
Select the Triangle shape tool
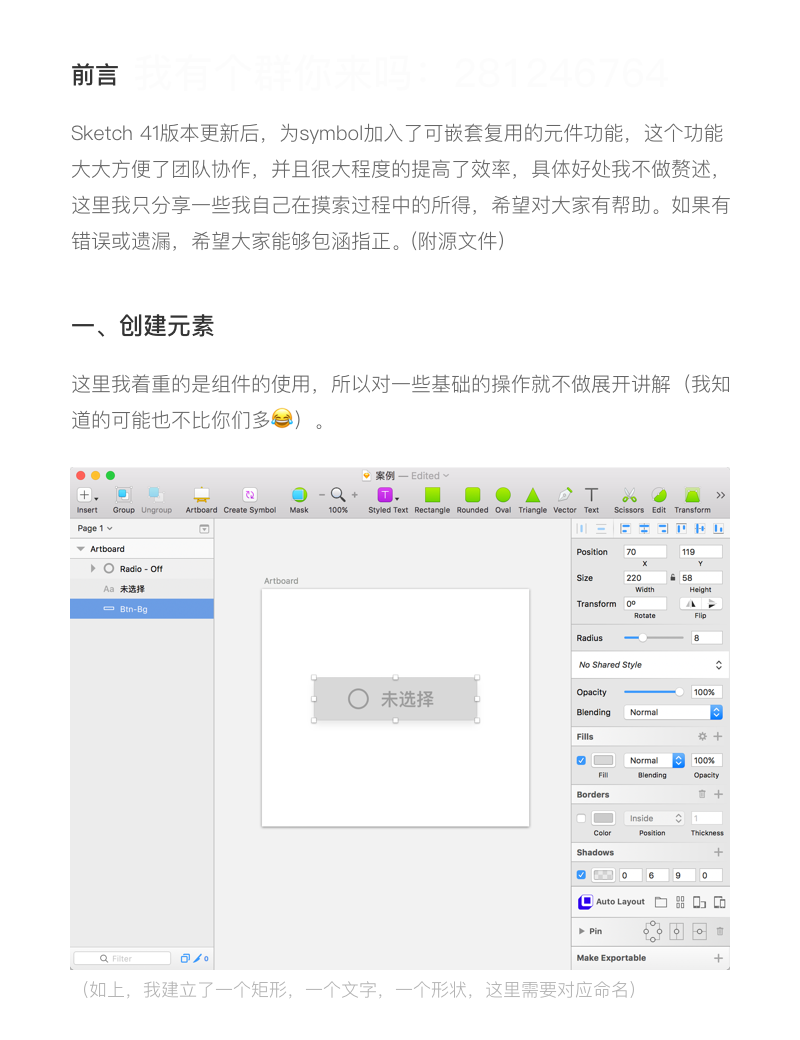point(533,495)
